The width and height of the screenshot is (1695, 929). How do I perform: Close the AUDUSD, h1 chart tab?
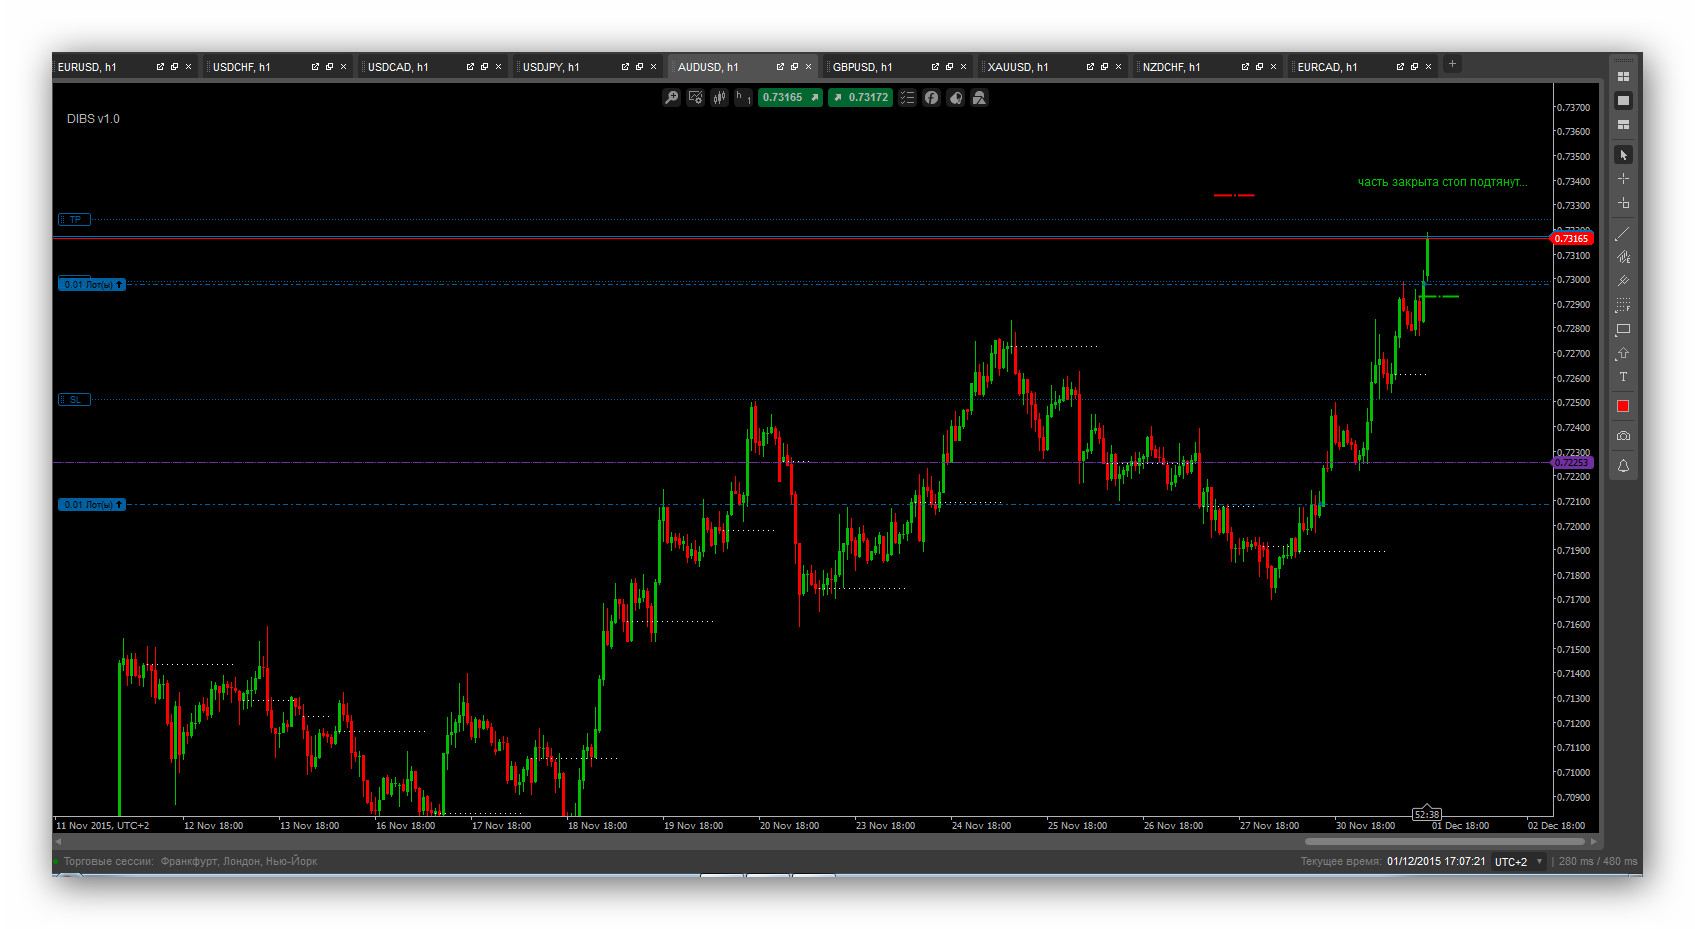pos(809,67)
